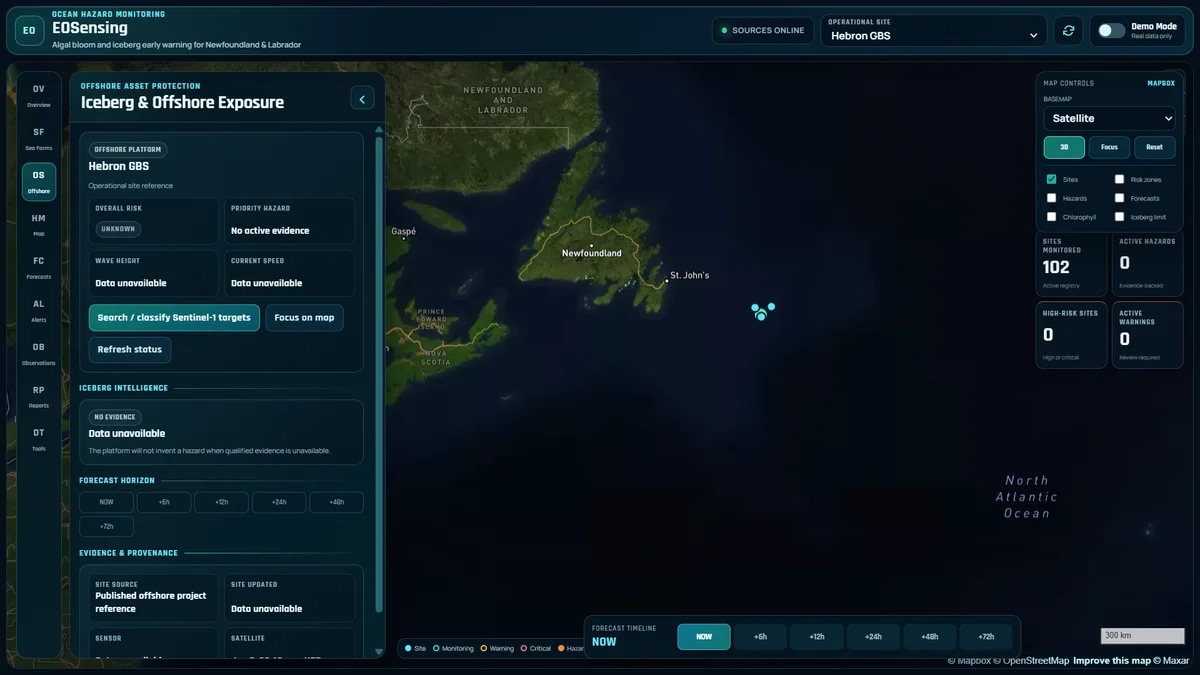Click the Monitoring legend entry
Screen dimensions: 1200x675
(x=454, y=648)
